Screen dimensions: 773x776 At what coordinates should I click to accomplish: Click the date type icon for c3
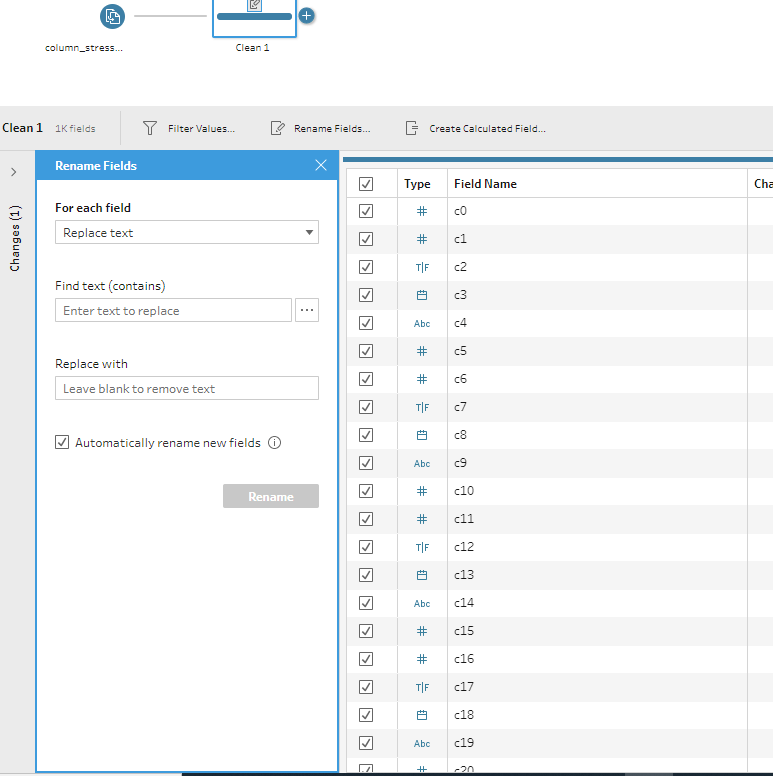point(422,295)
